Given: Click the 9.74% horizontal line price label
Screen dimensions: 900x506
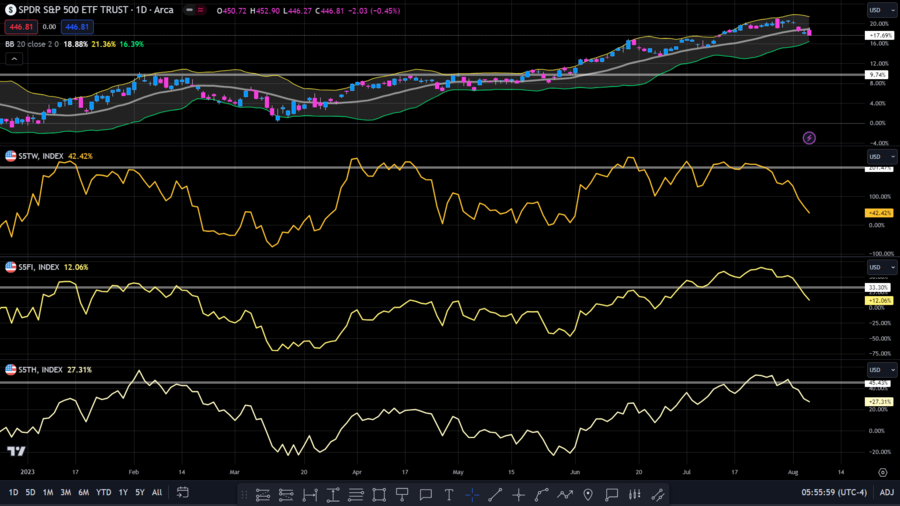Looking at the screenshot, I should click(878, 75).
